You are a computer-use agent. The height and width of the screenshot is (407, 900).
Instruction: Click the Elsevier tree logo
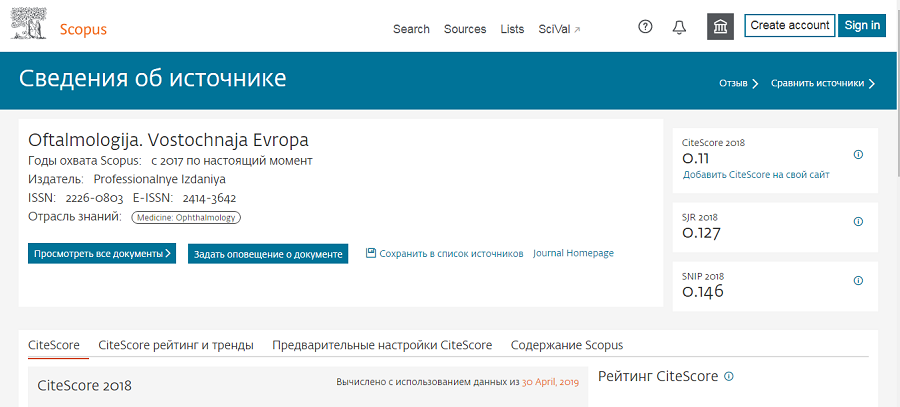click(x=29, y=24)
